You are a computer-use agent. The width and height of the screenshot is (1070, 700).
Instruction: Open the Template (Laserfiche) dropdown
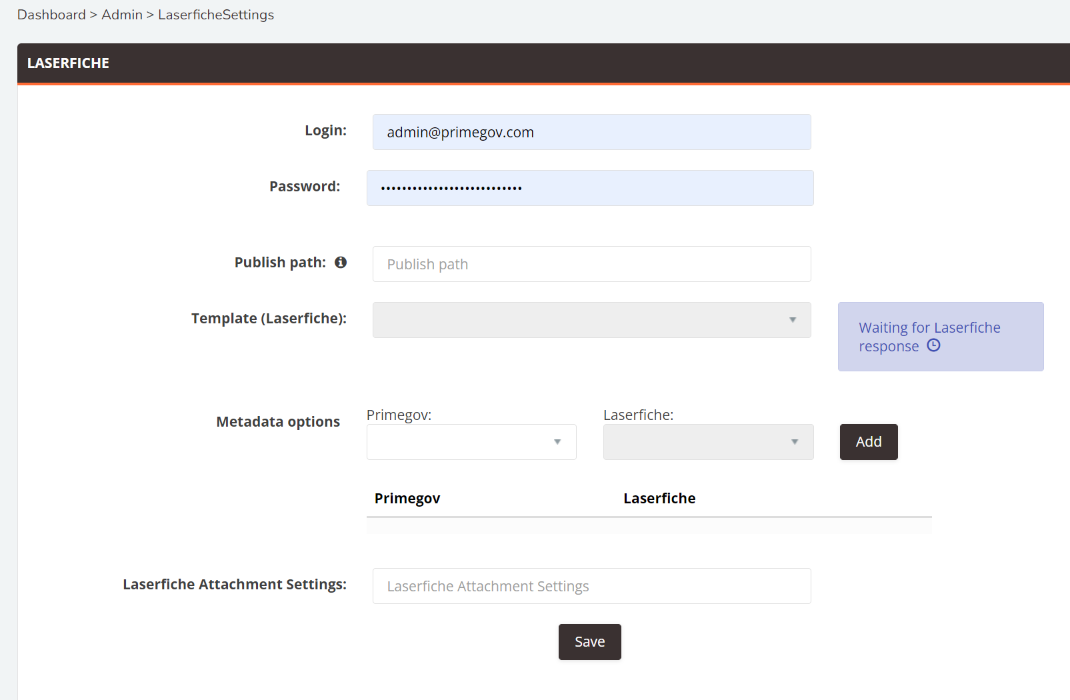592,320
